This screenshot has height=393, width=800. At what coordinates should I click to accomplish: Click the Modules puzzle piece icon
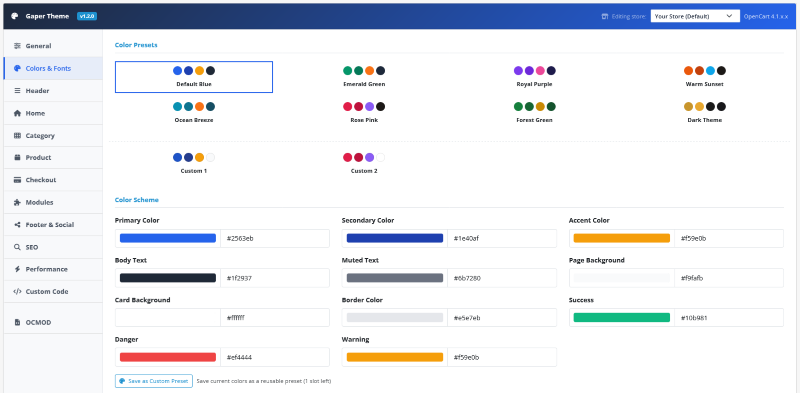point(17,203)
